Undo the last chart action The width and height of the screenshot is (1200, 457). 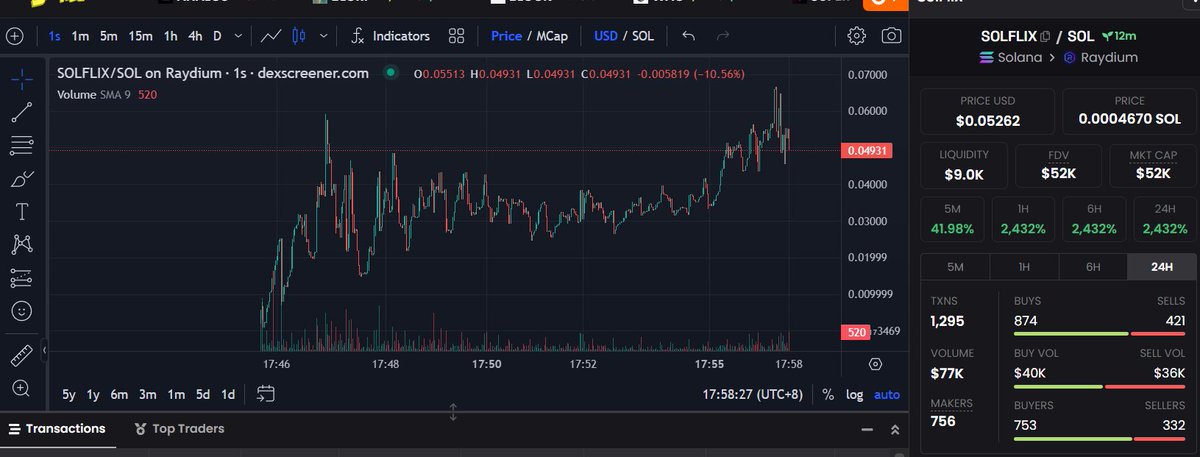pyautogui.click(x=688, y=36)
